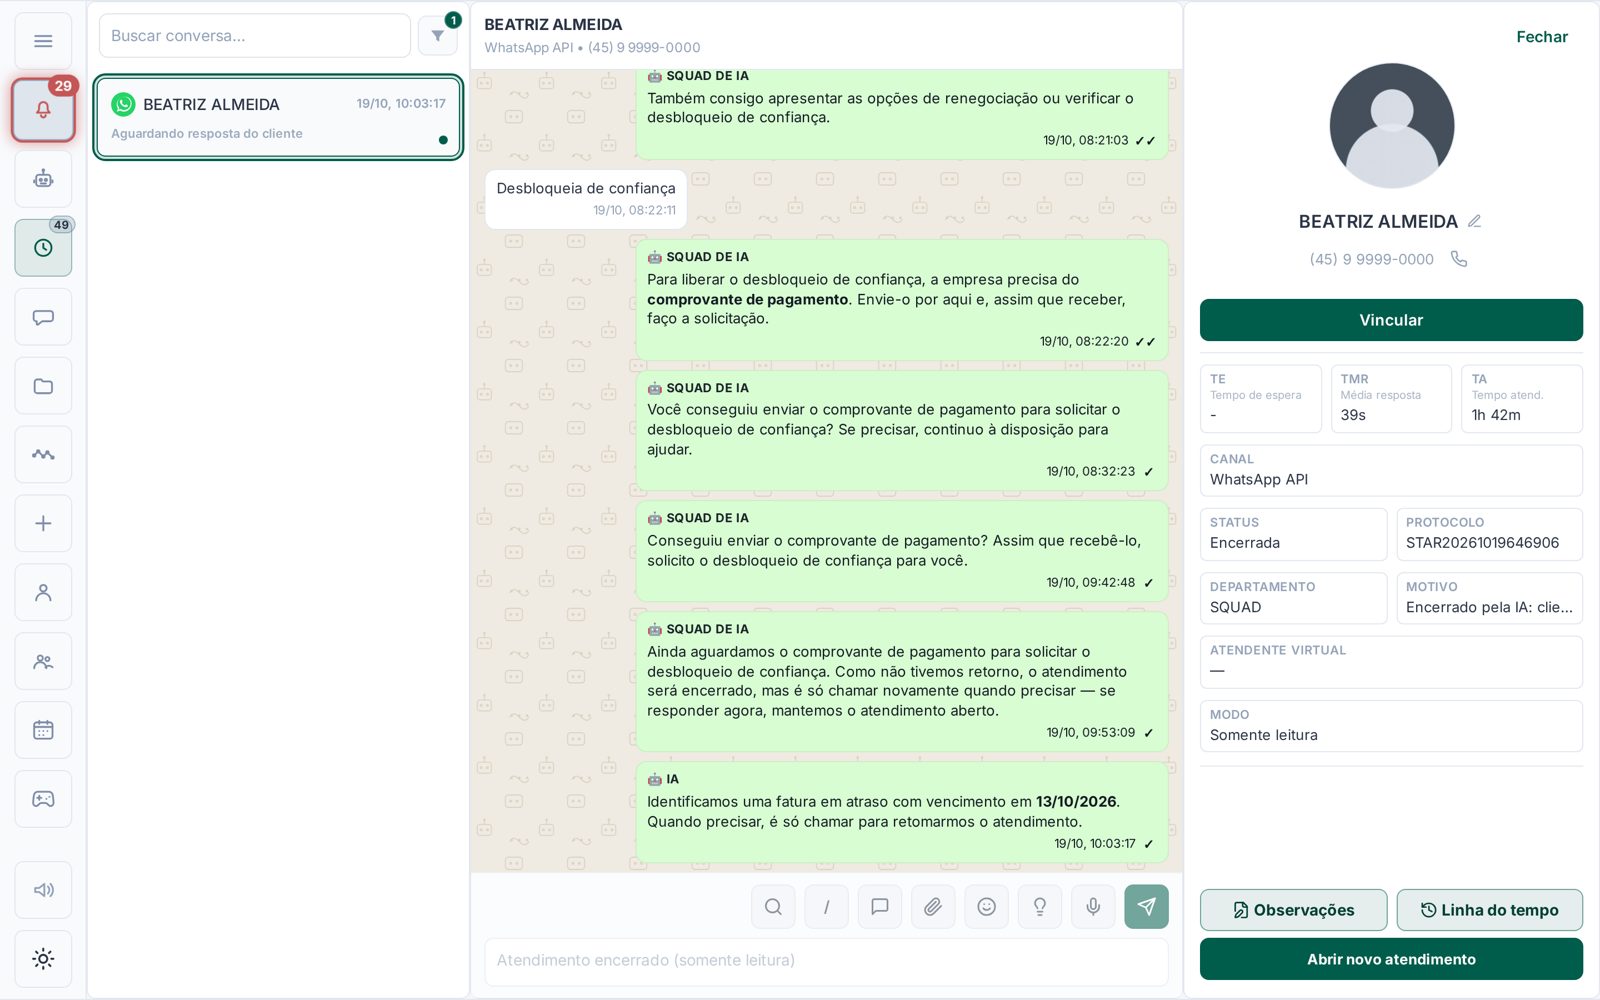Image resolution: width=1600 pixels, height=1000 pixels.
Task: Click Abrir novo atendimento button
Action: (x=1391, y=959)
